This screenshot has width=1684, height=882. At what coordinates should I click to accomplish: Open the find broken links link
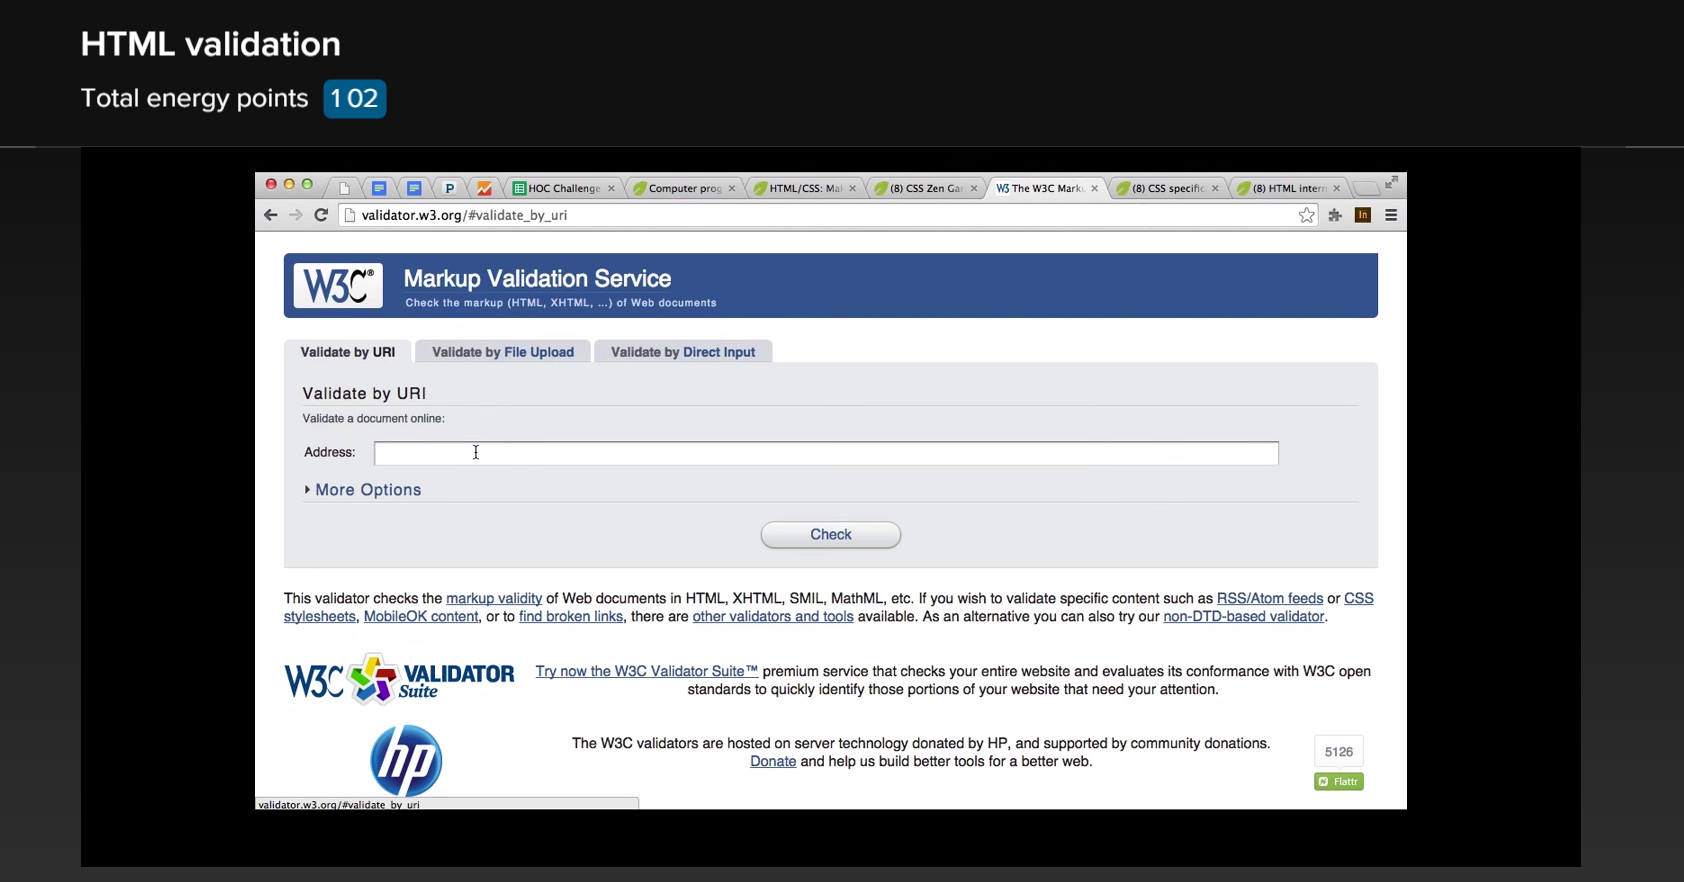[571, 616]
